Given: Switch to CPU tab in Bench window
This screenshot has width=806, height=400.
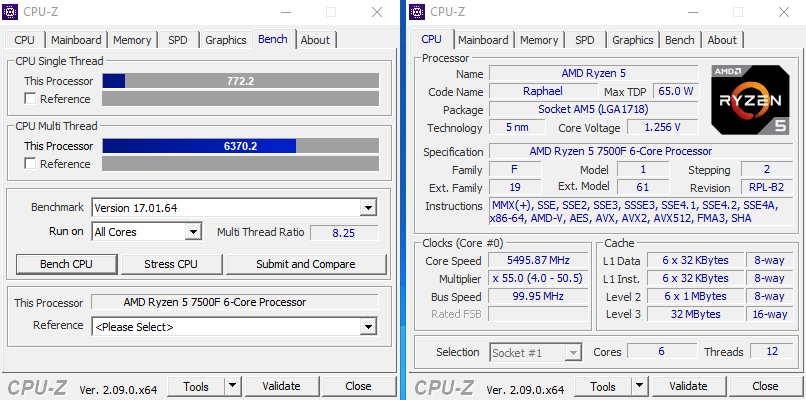Looking at the screenshot, I should (25, 40).
